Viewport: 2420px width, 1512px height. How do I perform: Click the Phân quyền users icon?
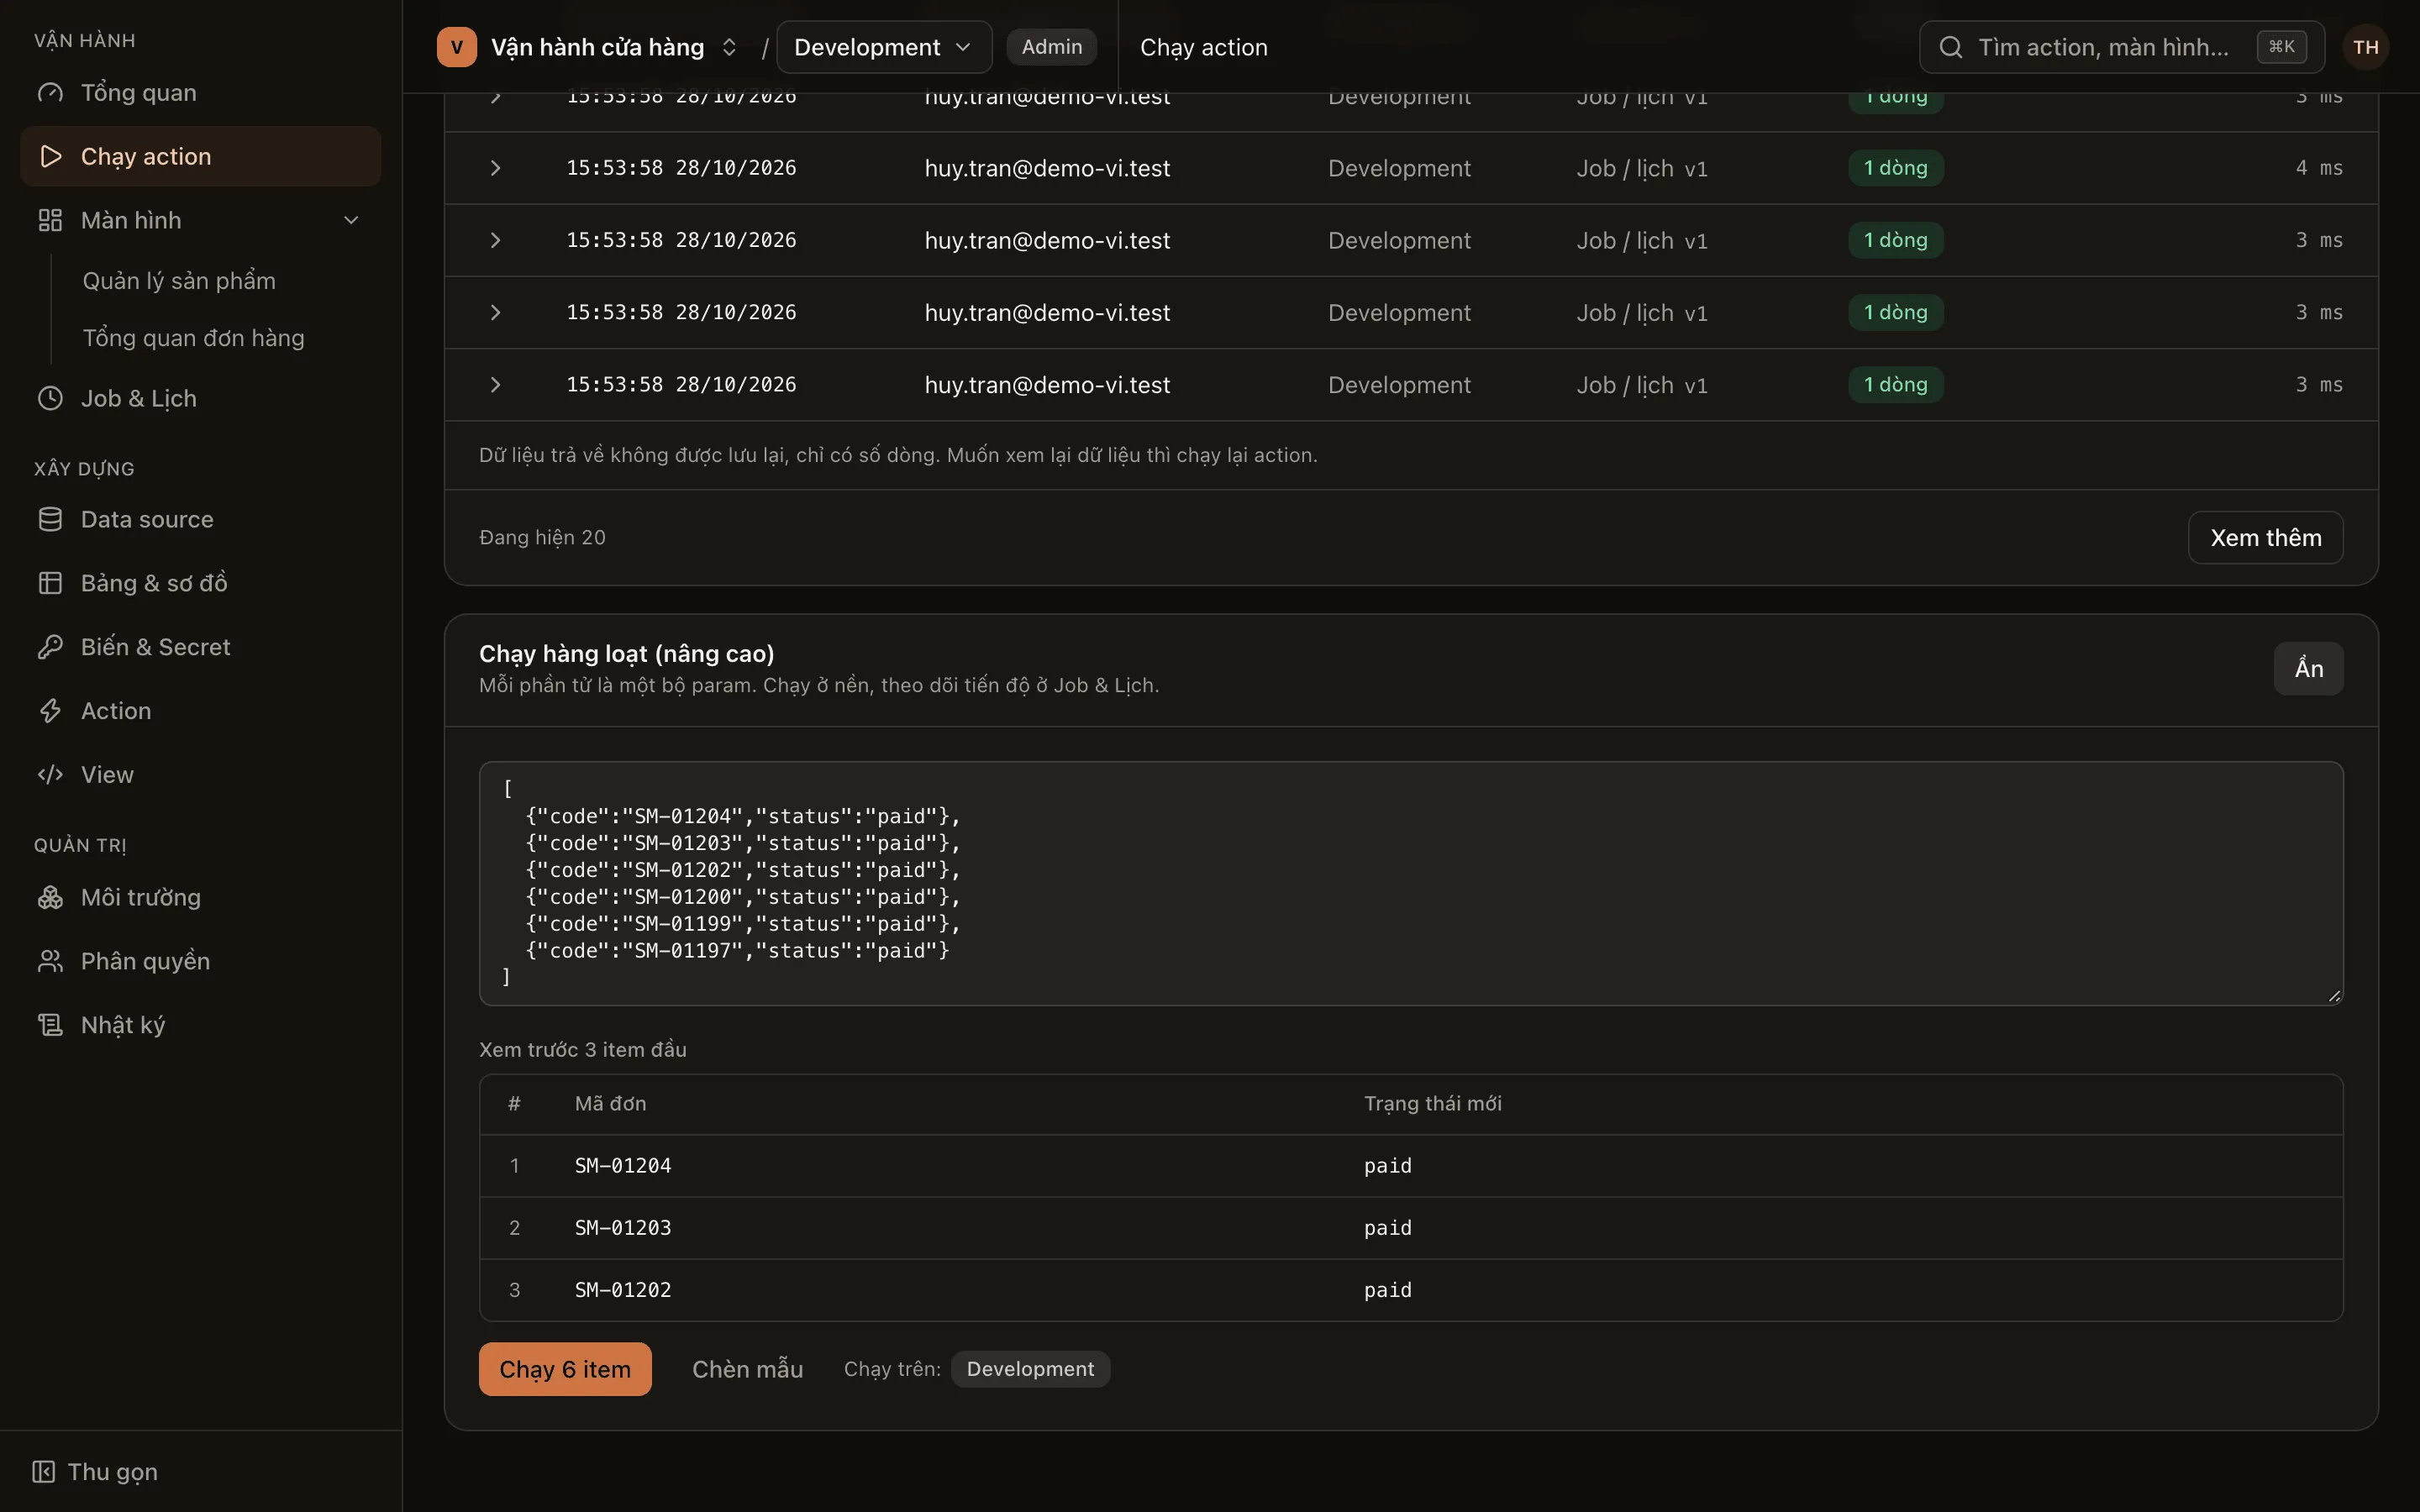click(x=50, y=962)
